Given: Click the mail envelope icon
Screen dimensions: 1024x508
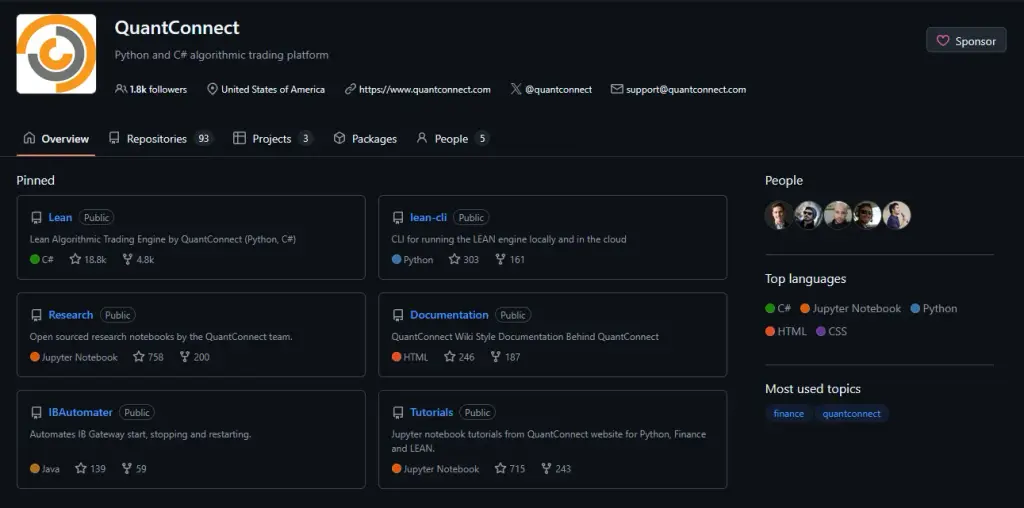Looking at the screenshot, I should click(616, 89).
